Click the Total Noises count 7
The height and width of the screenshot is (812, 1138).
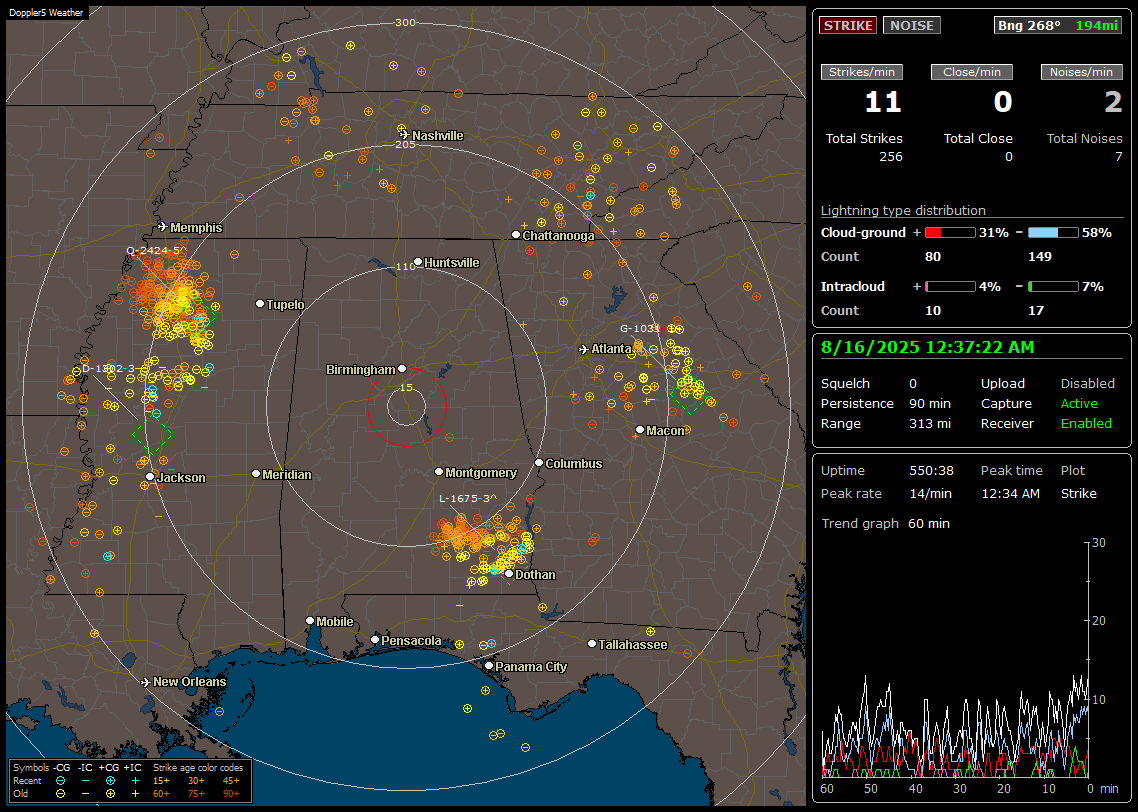pos(1118,157)
